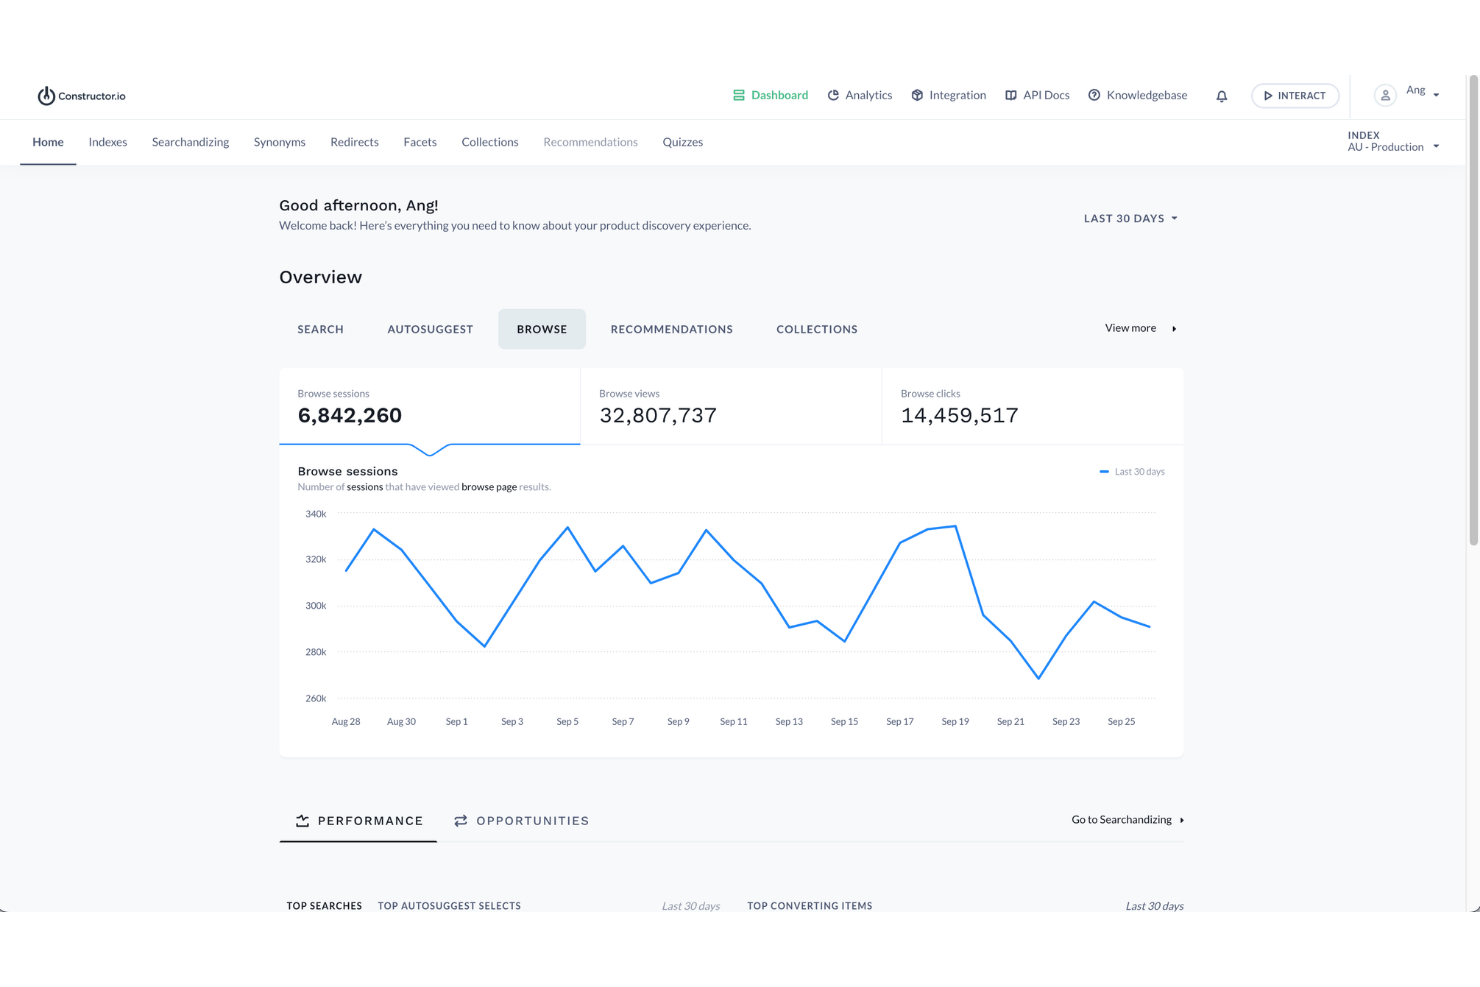Screen dimensions: 1480x987
Task: Click the Constructor.io logo
Action: pyautogui.click(x=81, y=96)
